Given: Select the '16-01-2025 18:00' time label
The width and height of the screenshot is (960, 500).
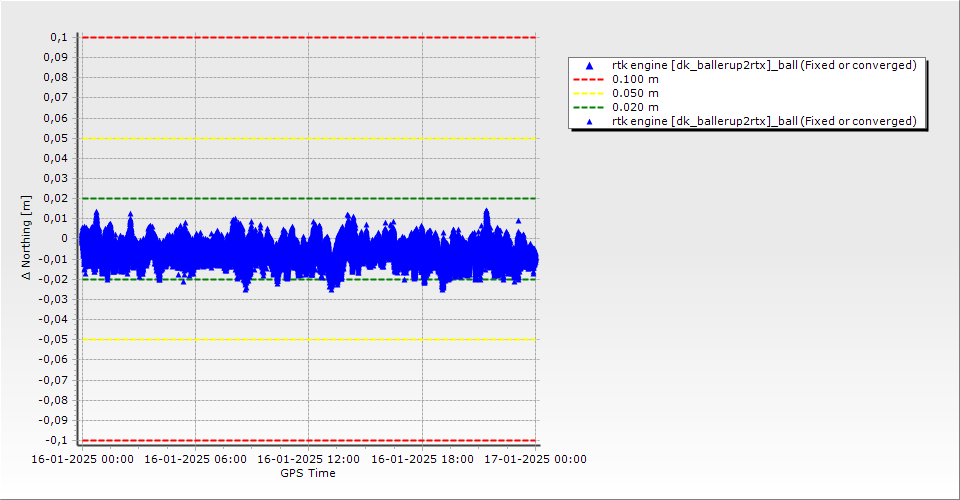Looking at the screenshot, I should coord(422,459).
